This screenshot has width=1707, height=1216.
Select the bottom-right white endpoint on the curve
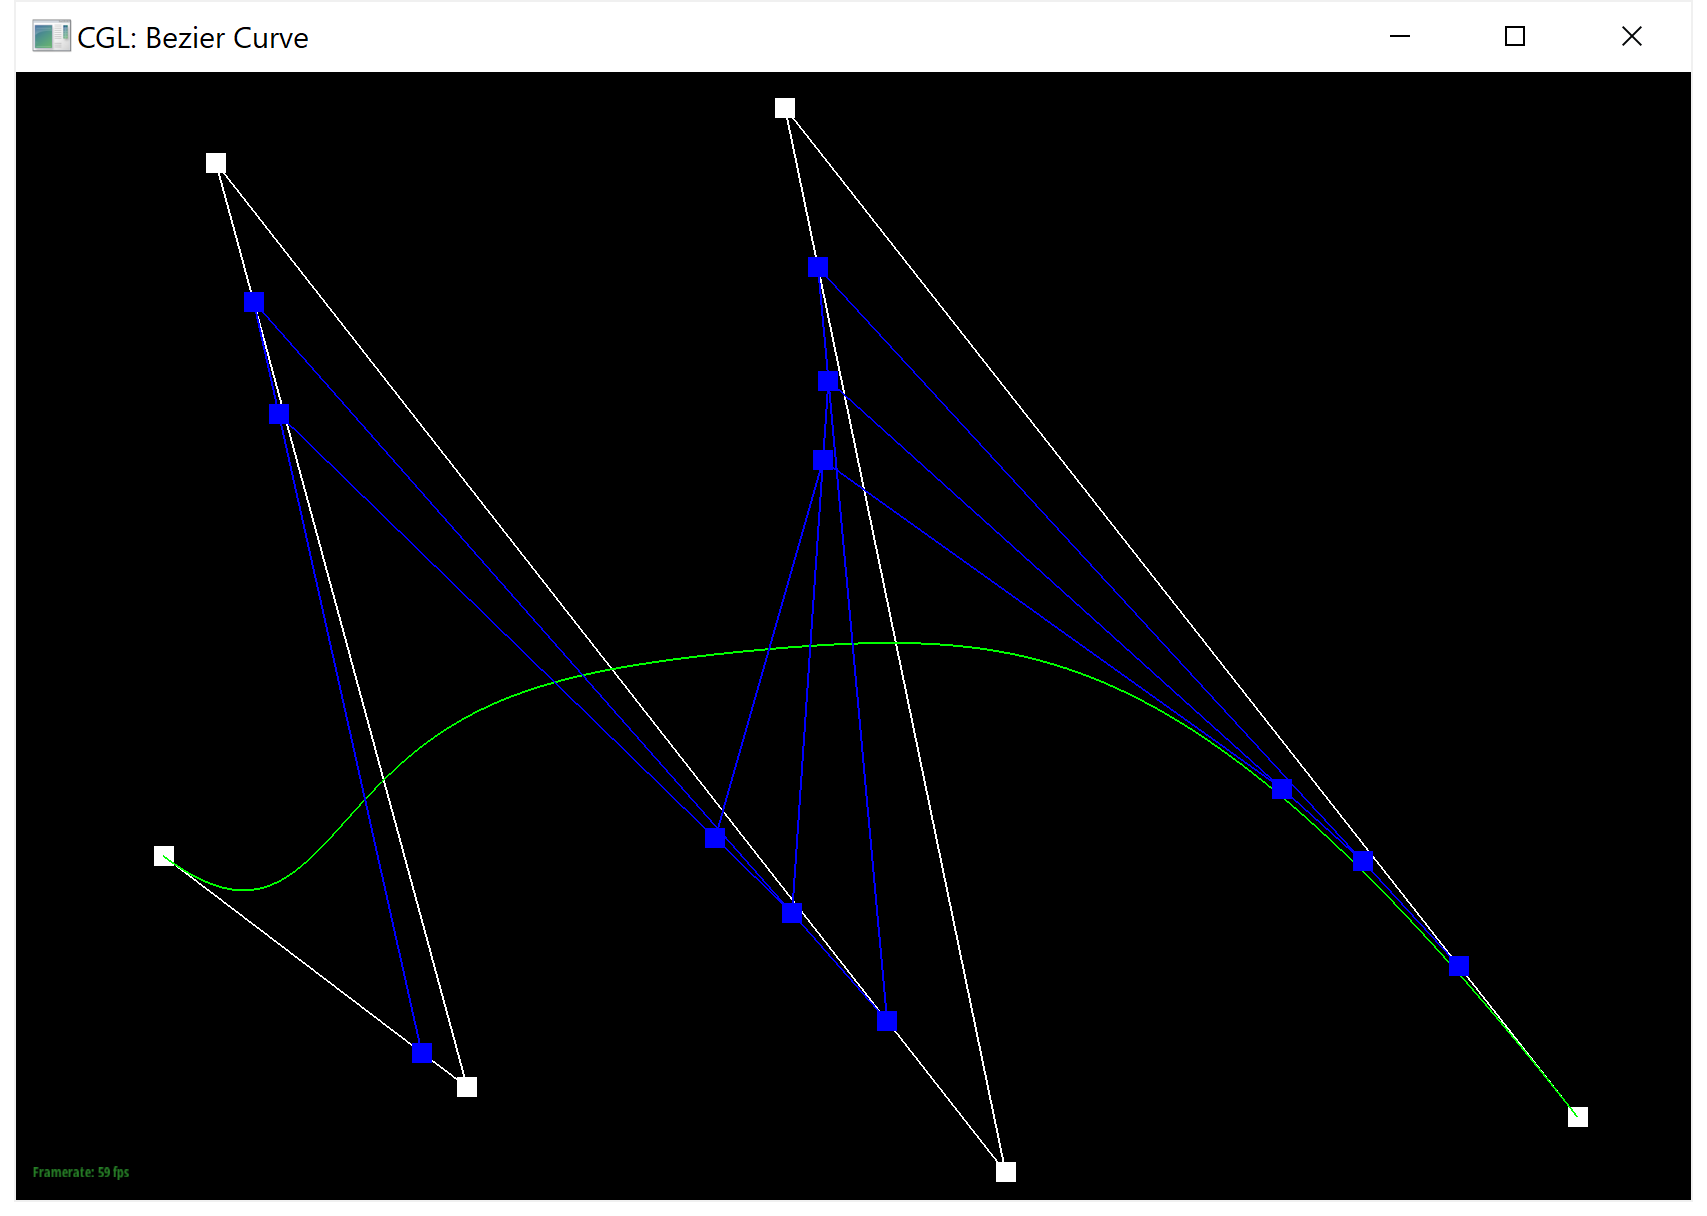click(x=1578, y=1115)
